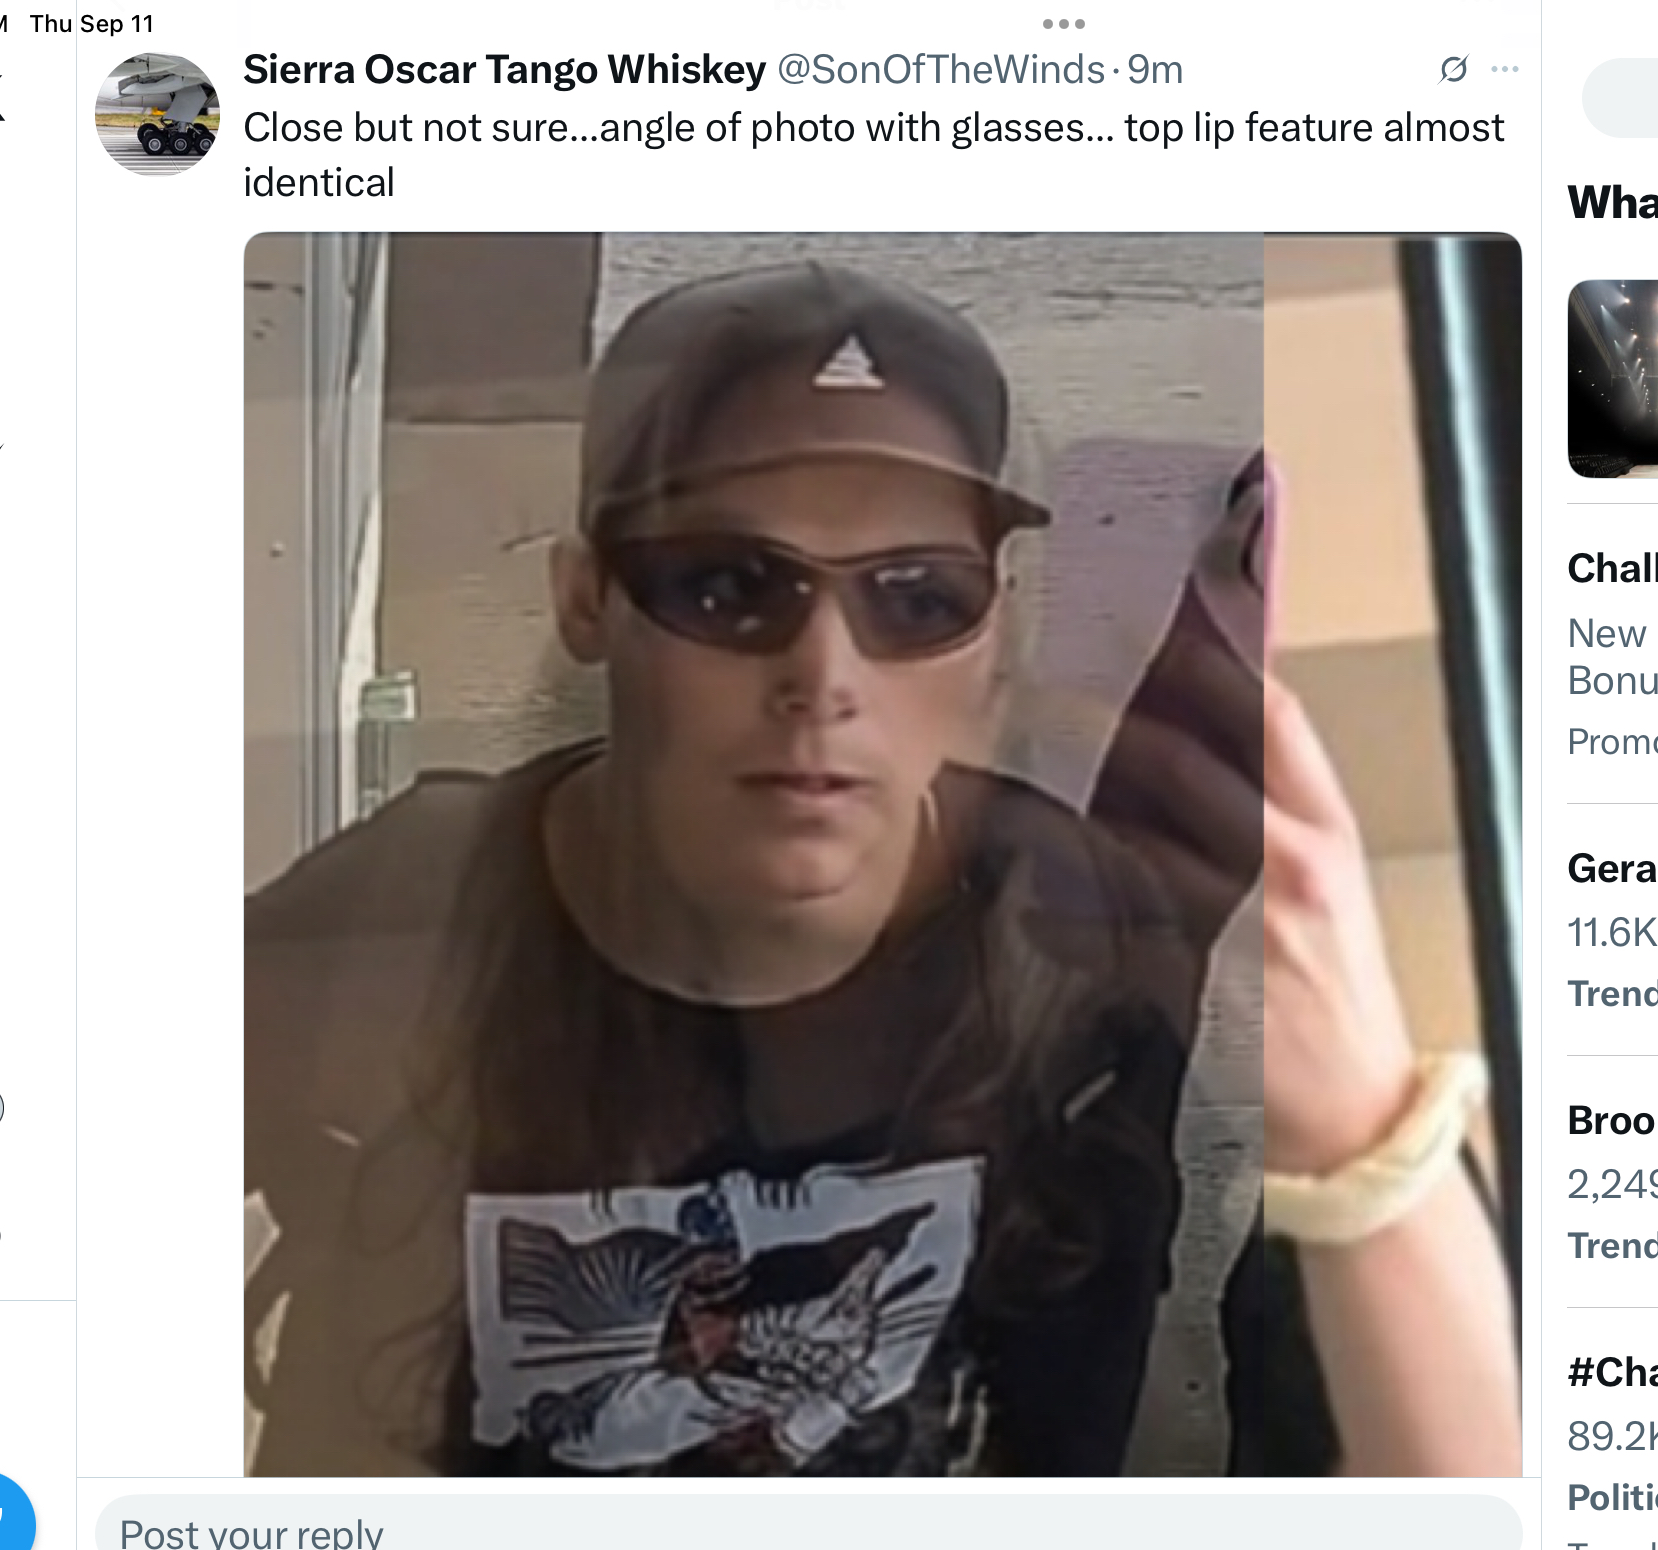Click the What's happening sidebar heading

pos(1612,202)
